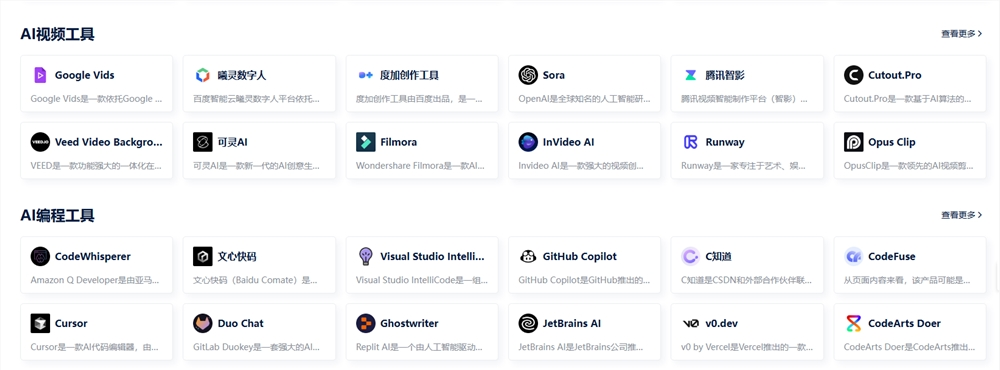
Task: Open the Cursor title link
Action: coord(71,323)
